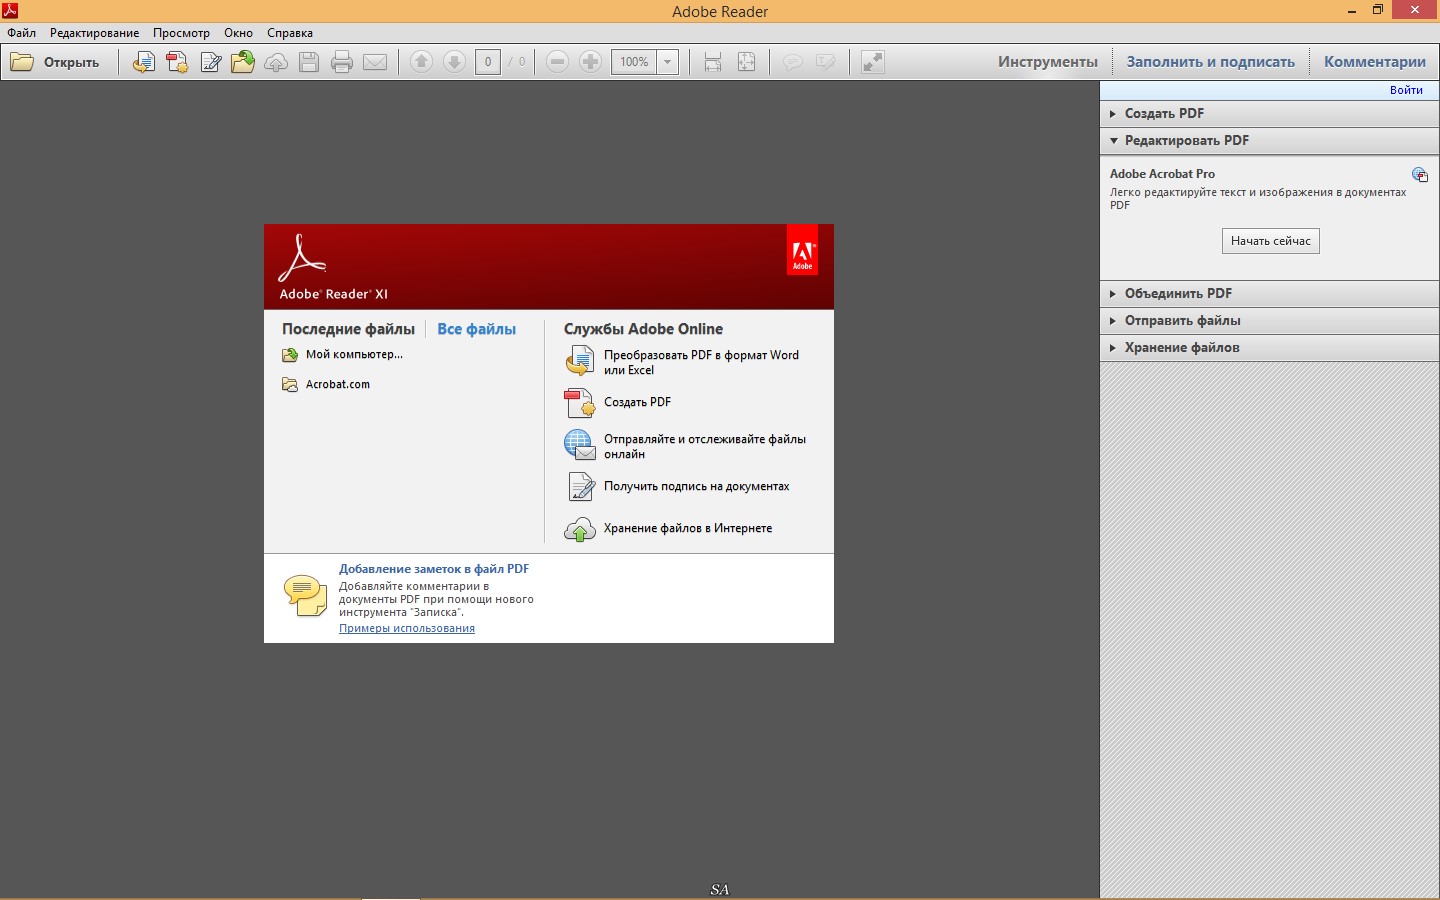1440x900 pixels.
Task: Click the Adobe Reader icon in title bar
Action: pos(10,10)
